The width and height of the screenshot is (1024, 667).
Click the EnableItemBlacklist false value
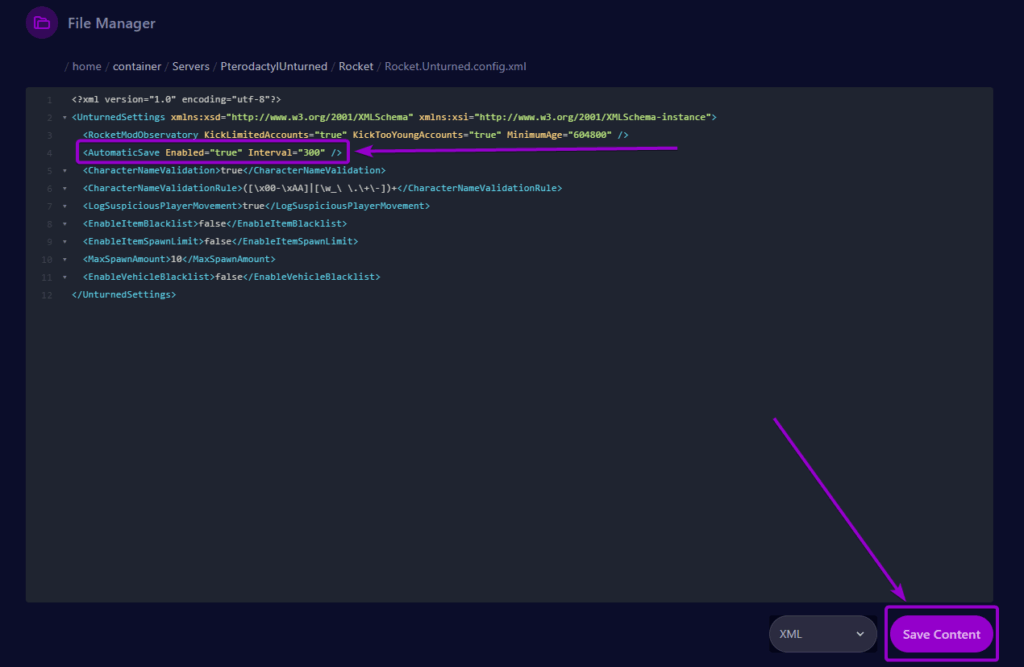[212, 223]
